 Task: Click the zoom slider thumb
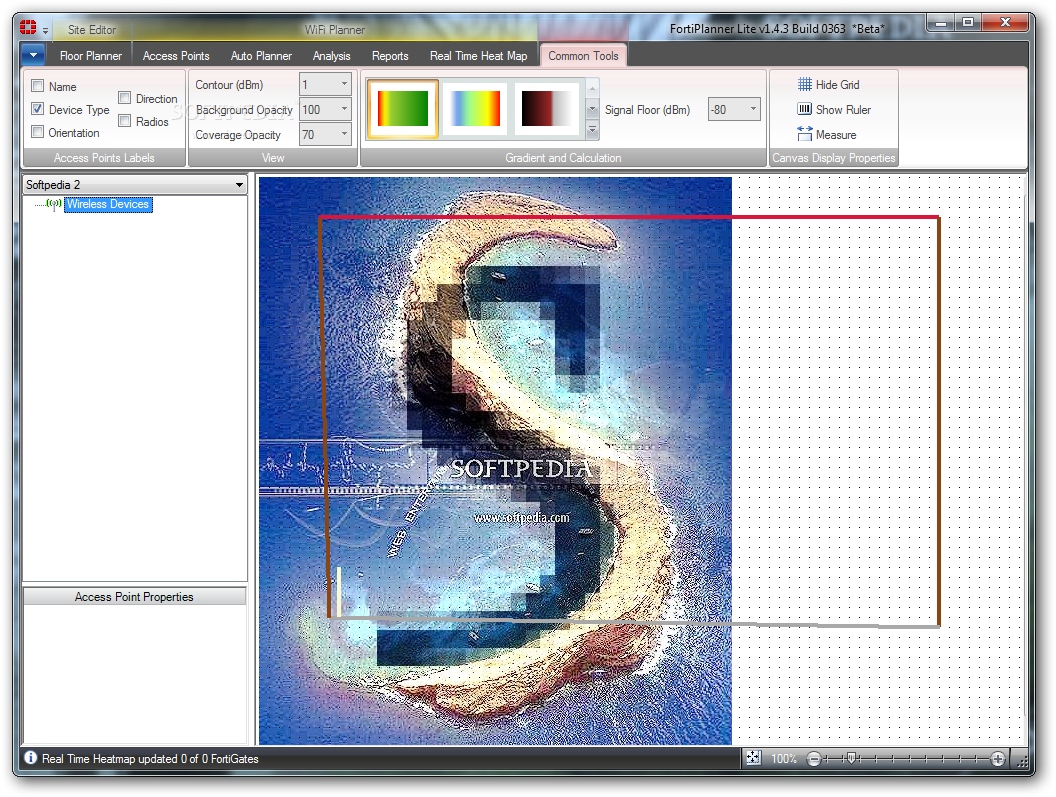[851, 759]
